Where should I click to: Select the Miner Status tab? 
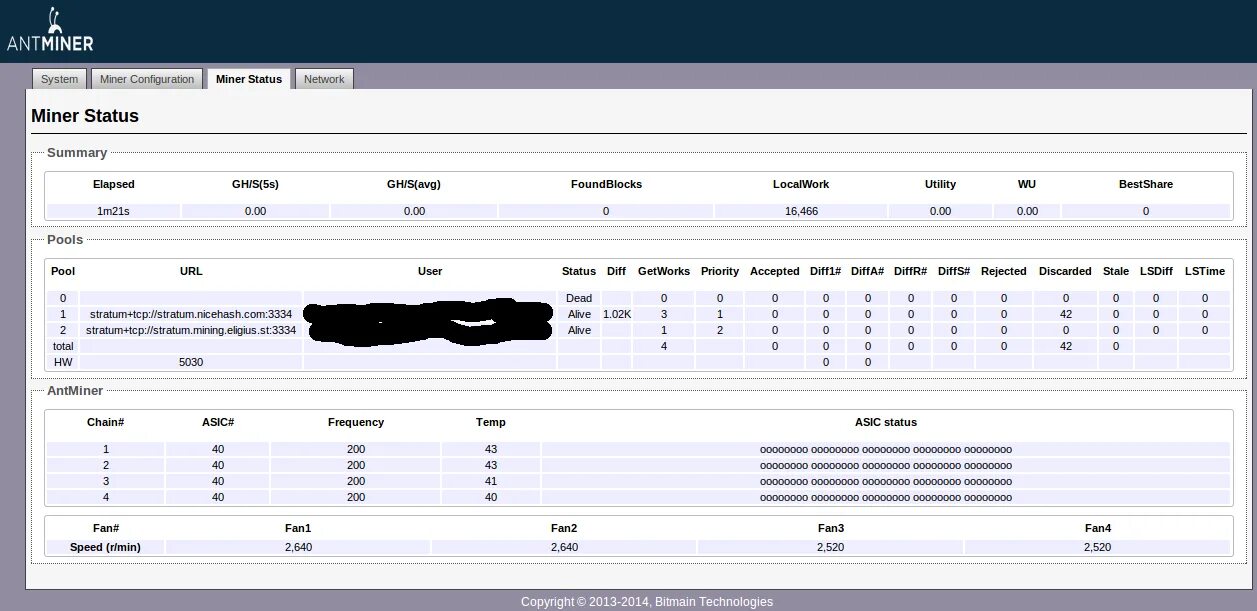tap(249, 79)
